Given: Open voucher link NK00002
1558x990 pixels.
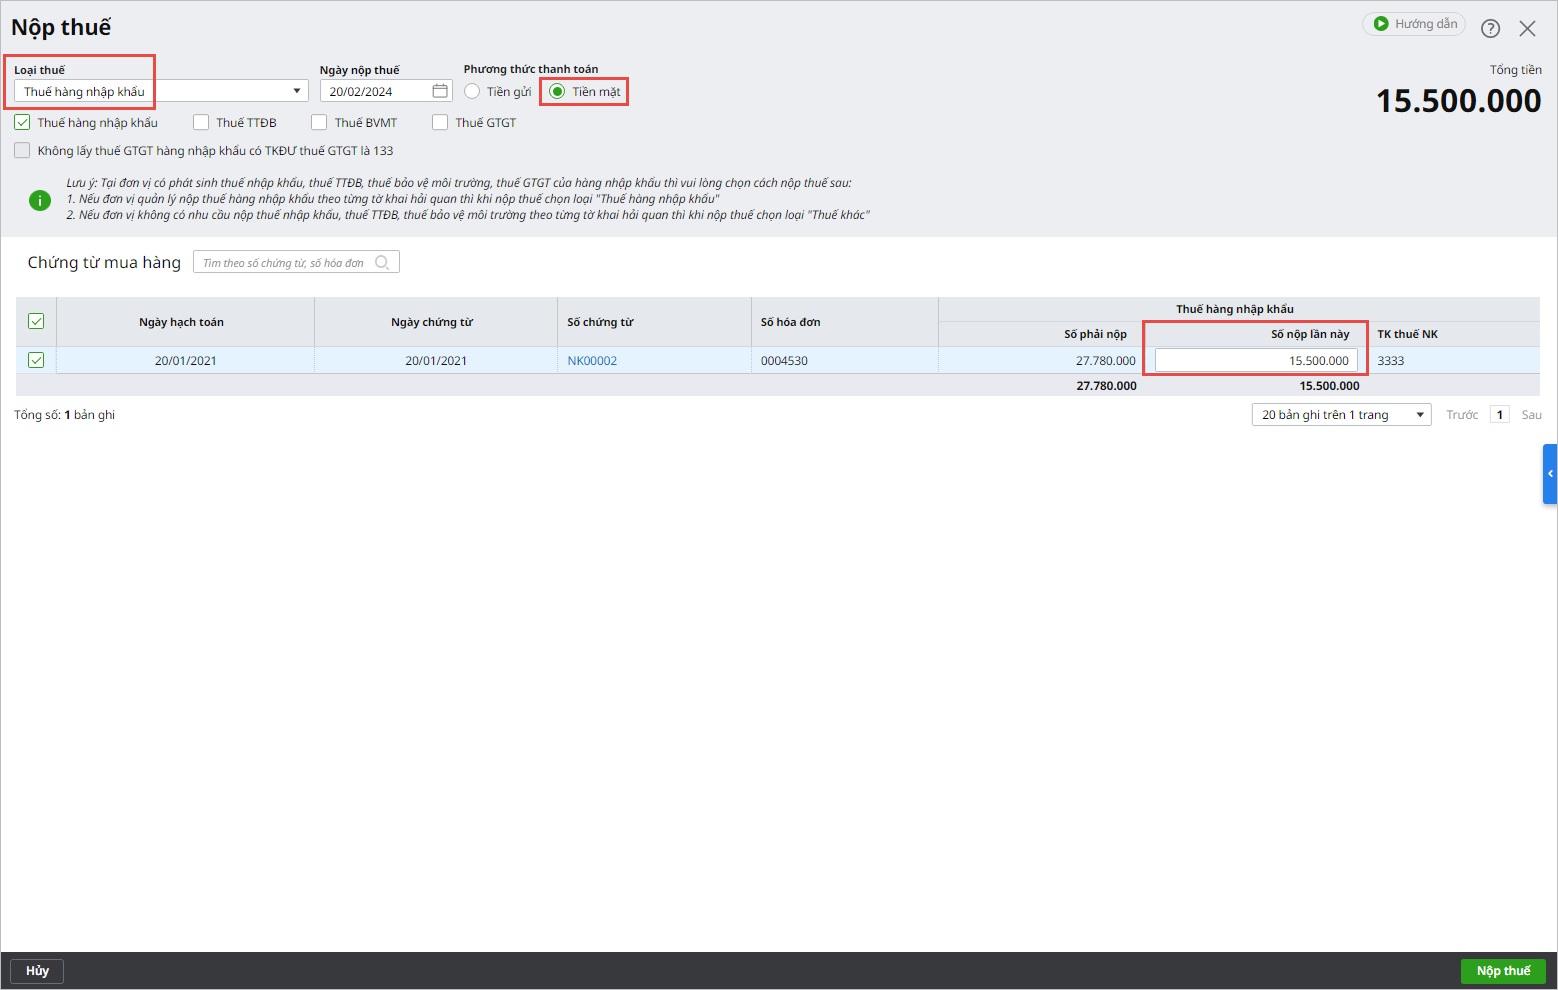Looking at the screenshot, I should (592, 361).
